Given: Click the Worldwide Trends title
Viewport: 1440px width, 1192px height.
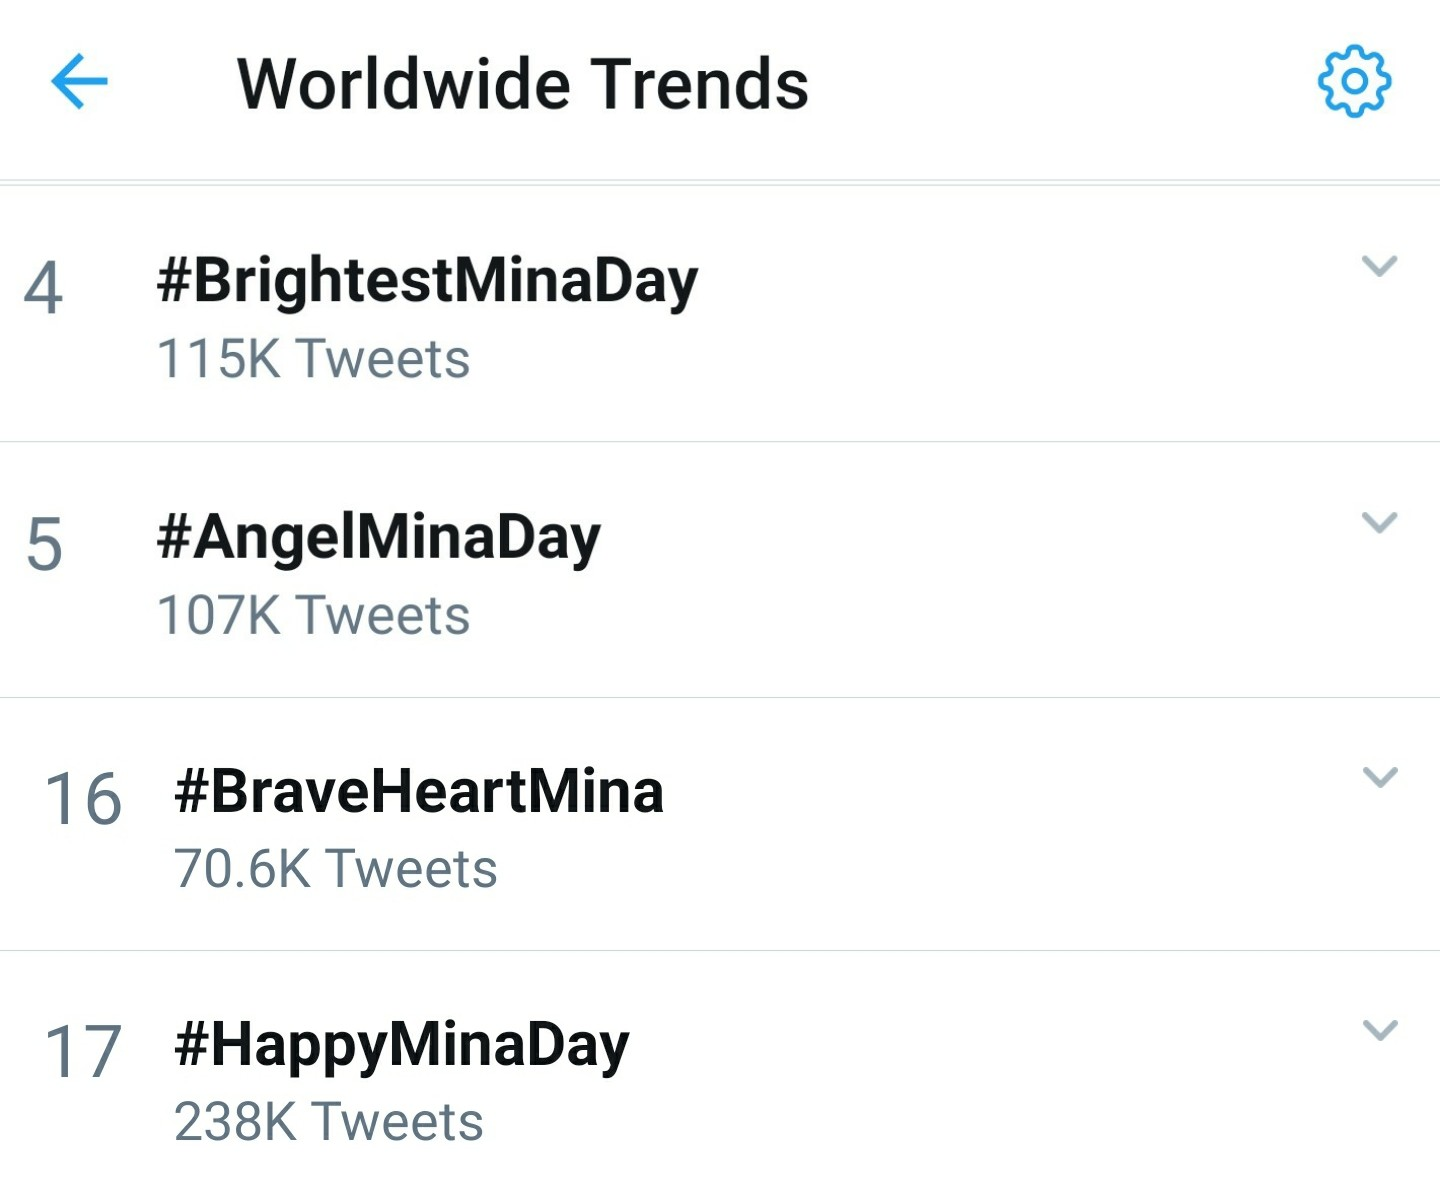Looking at the screenshot, I should 522,83.
